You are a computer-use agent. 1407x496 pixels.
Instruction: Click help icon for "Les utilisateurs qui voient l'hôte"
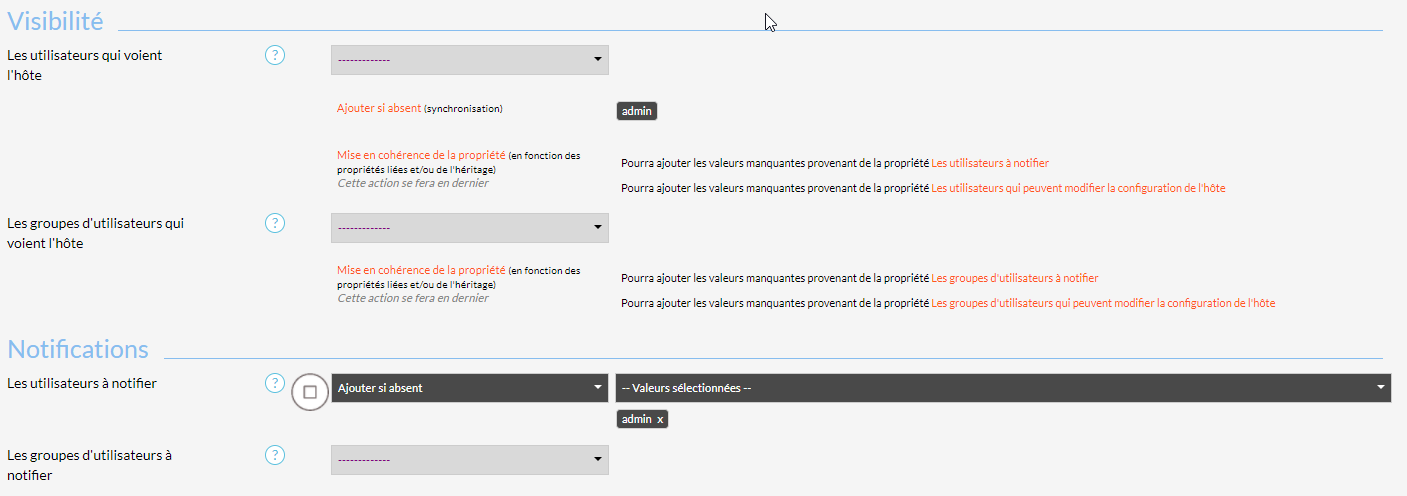click(x=275, y=55)
